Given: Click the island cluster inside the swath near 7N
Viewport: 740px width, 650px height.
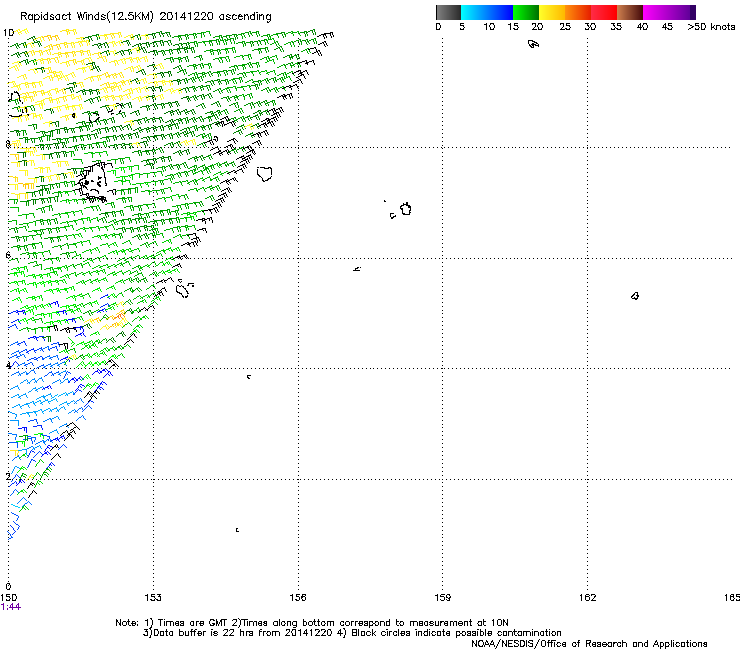Looking at the screenshot, I should (x=94, y=182).
